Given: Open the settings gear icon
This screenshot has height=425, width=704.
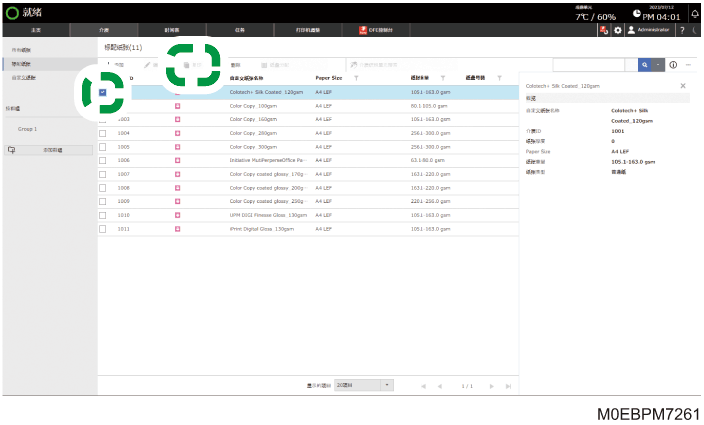Looking at the screenshot, I should (x=618, y=30).
